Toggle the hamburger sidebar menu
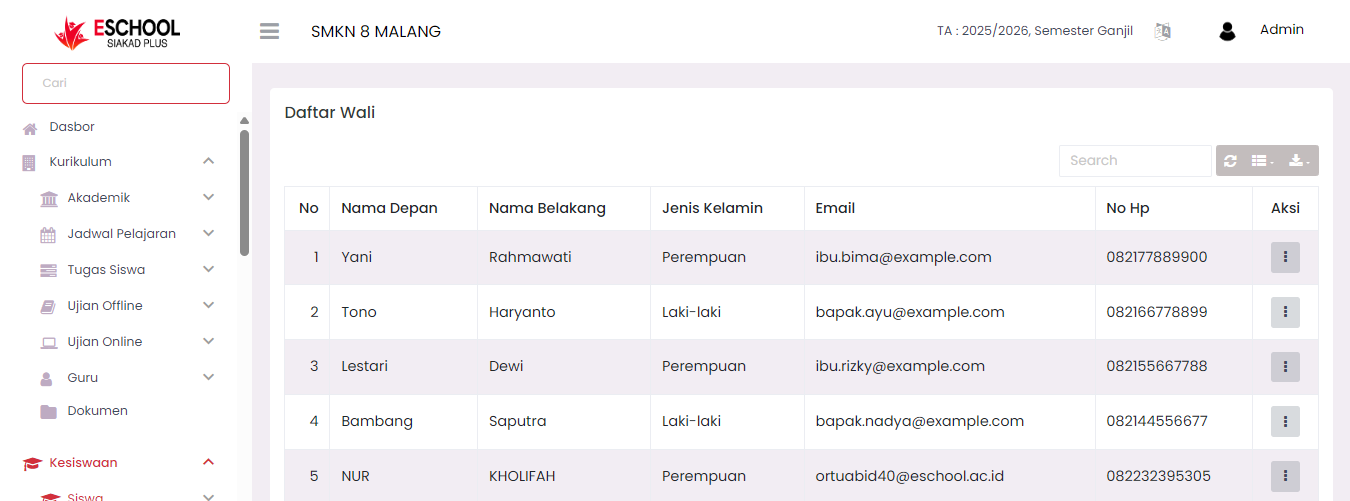Viewport: 1350px width, 501px height. (x=269, y=31)
